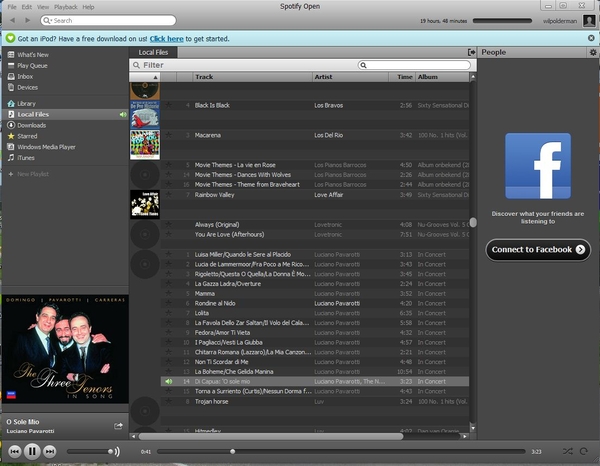
Task: Open the Play Queue in sidebar
Action: (33, 65)
